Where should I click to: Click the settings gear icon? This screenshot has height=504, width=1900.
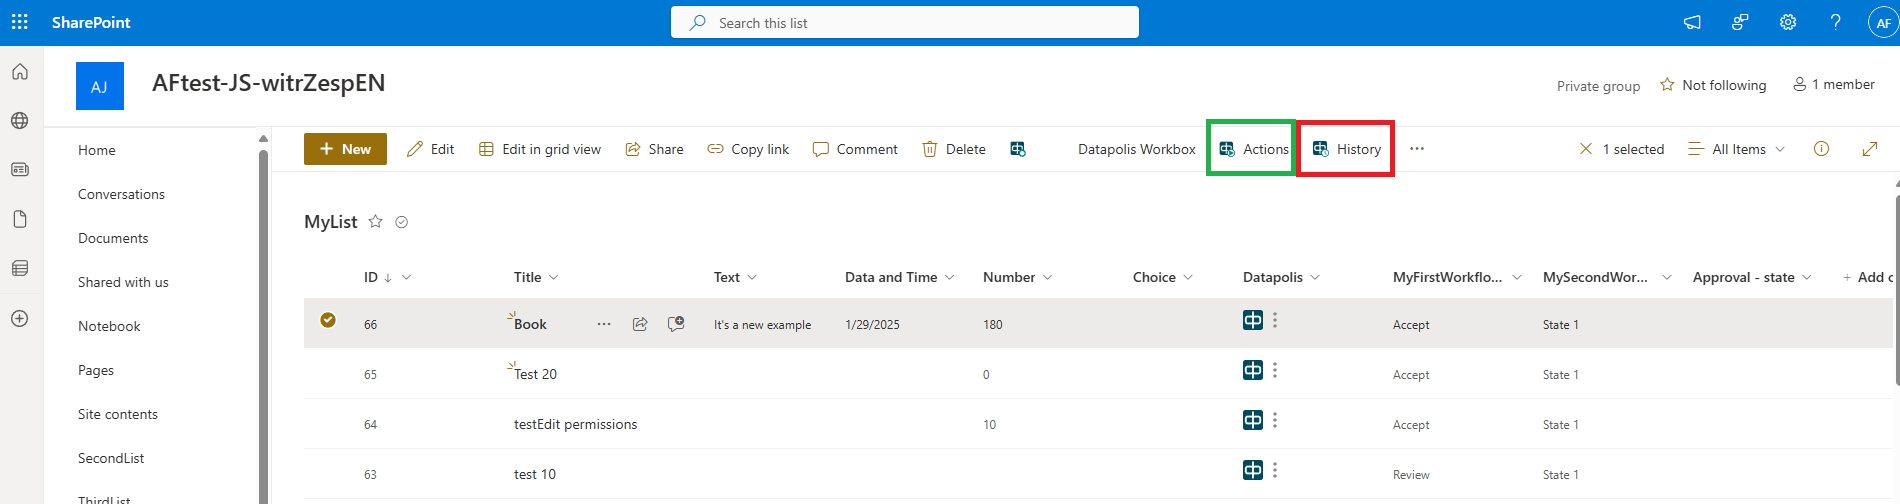[1788, 22]
